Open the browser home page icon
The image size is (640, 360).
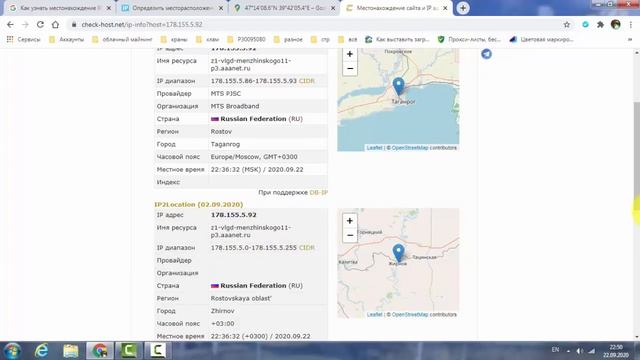(55, 24)
